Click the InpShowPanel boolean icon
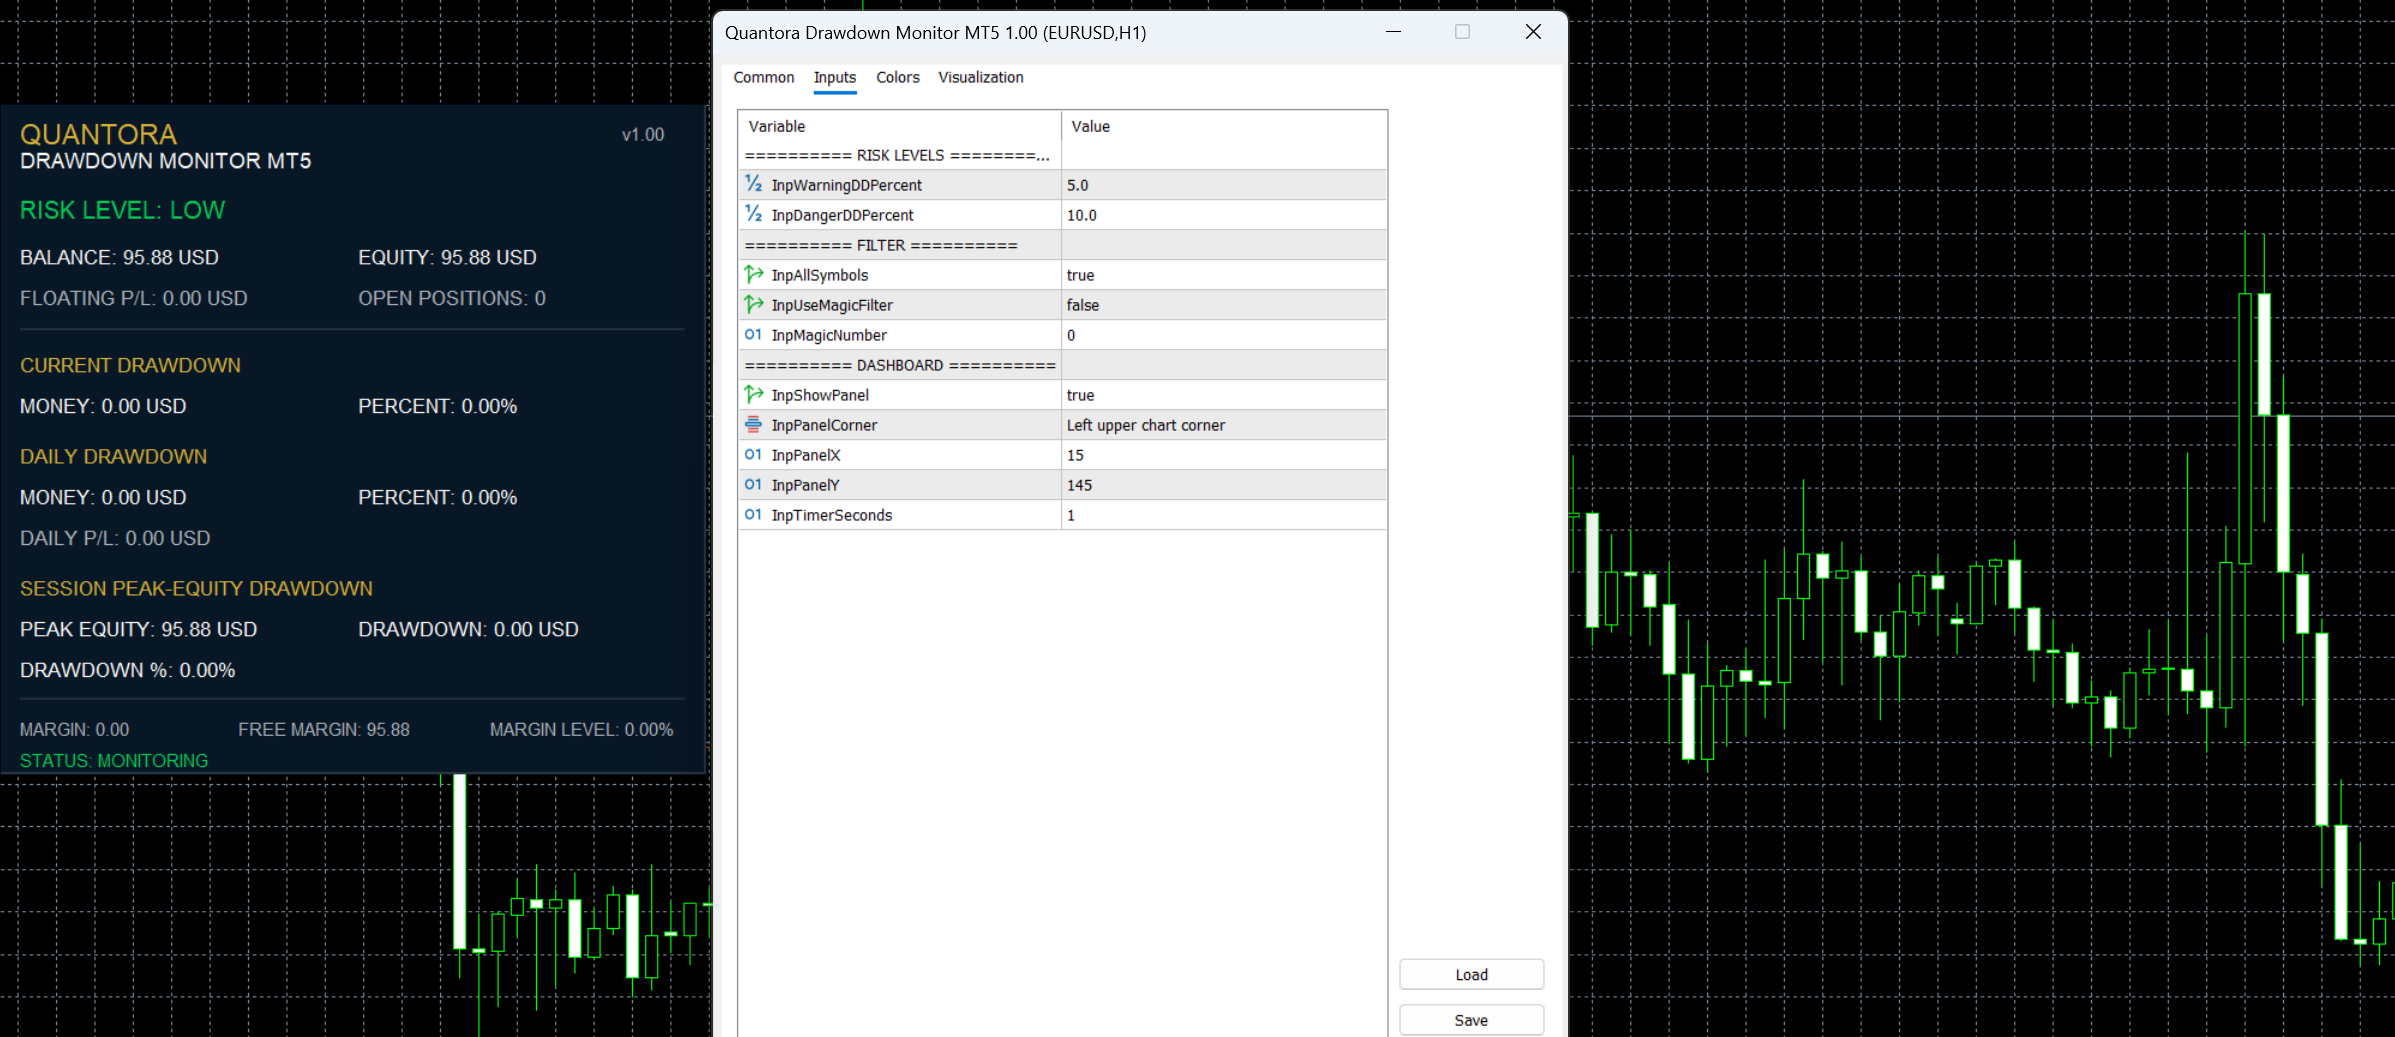 [753, 394]
